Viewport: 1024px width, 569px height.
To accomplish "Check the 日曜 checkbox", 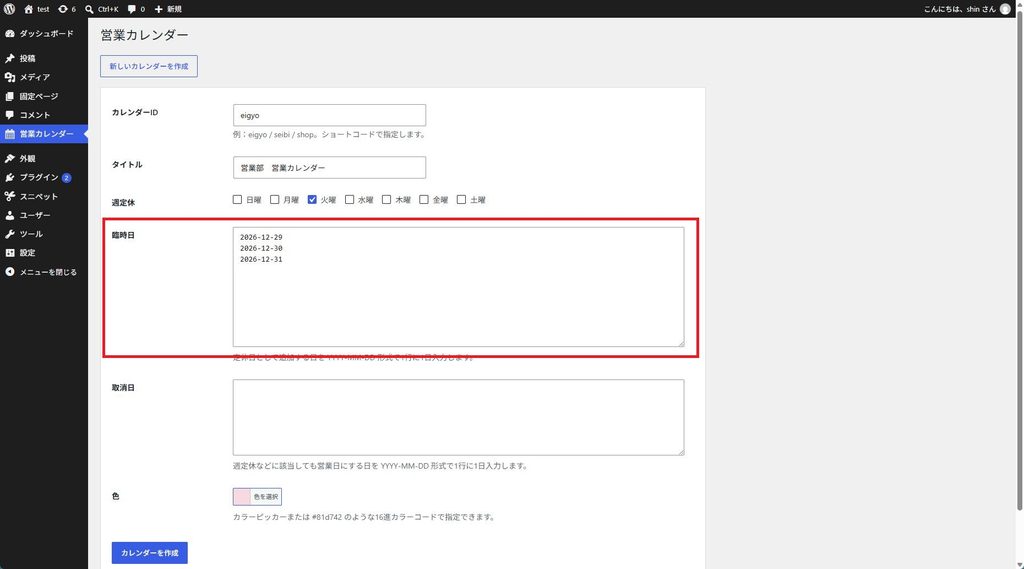I will click(x=237, y=199).
